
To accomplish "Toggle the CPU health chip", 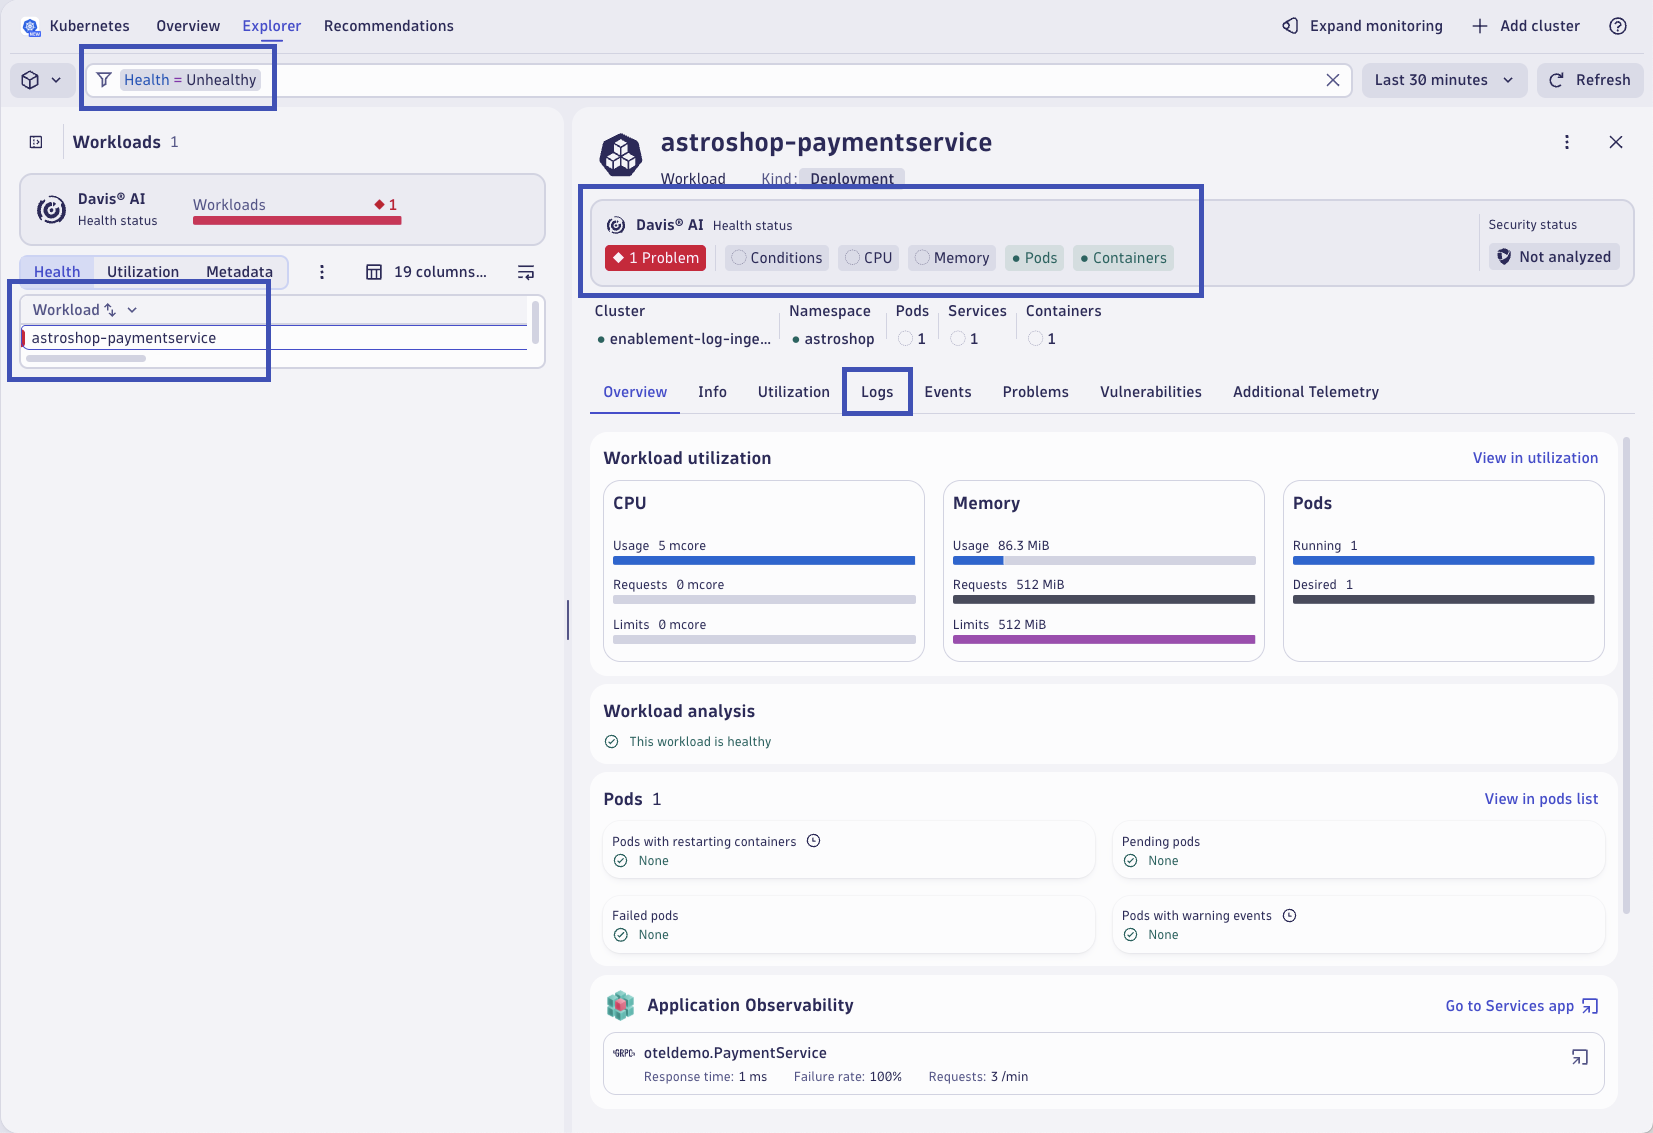I will [x=868, y=258].
